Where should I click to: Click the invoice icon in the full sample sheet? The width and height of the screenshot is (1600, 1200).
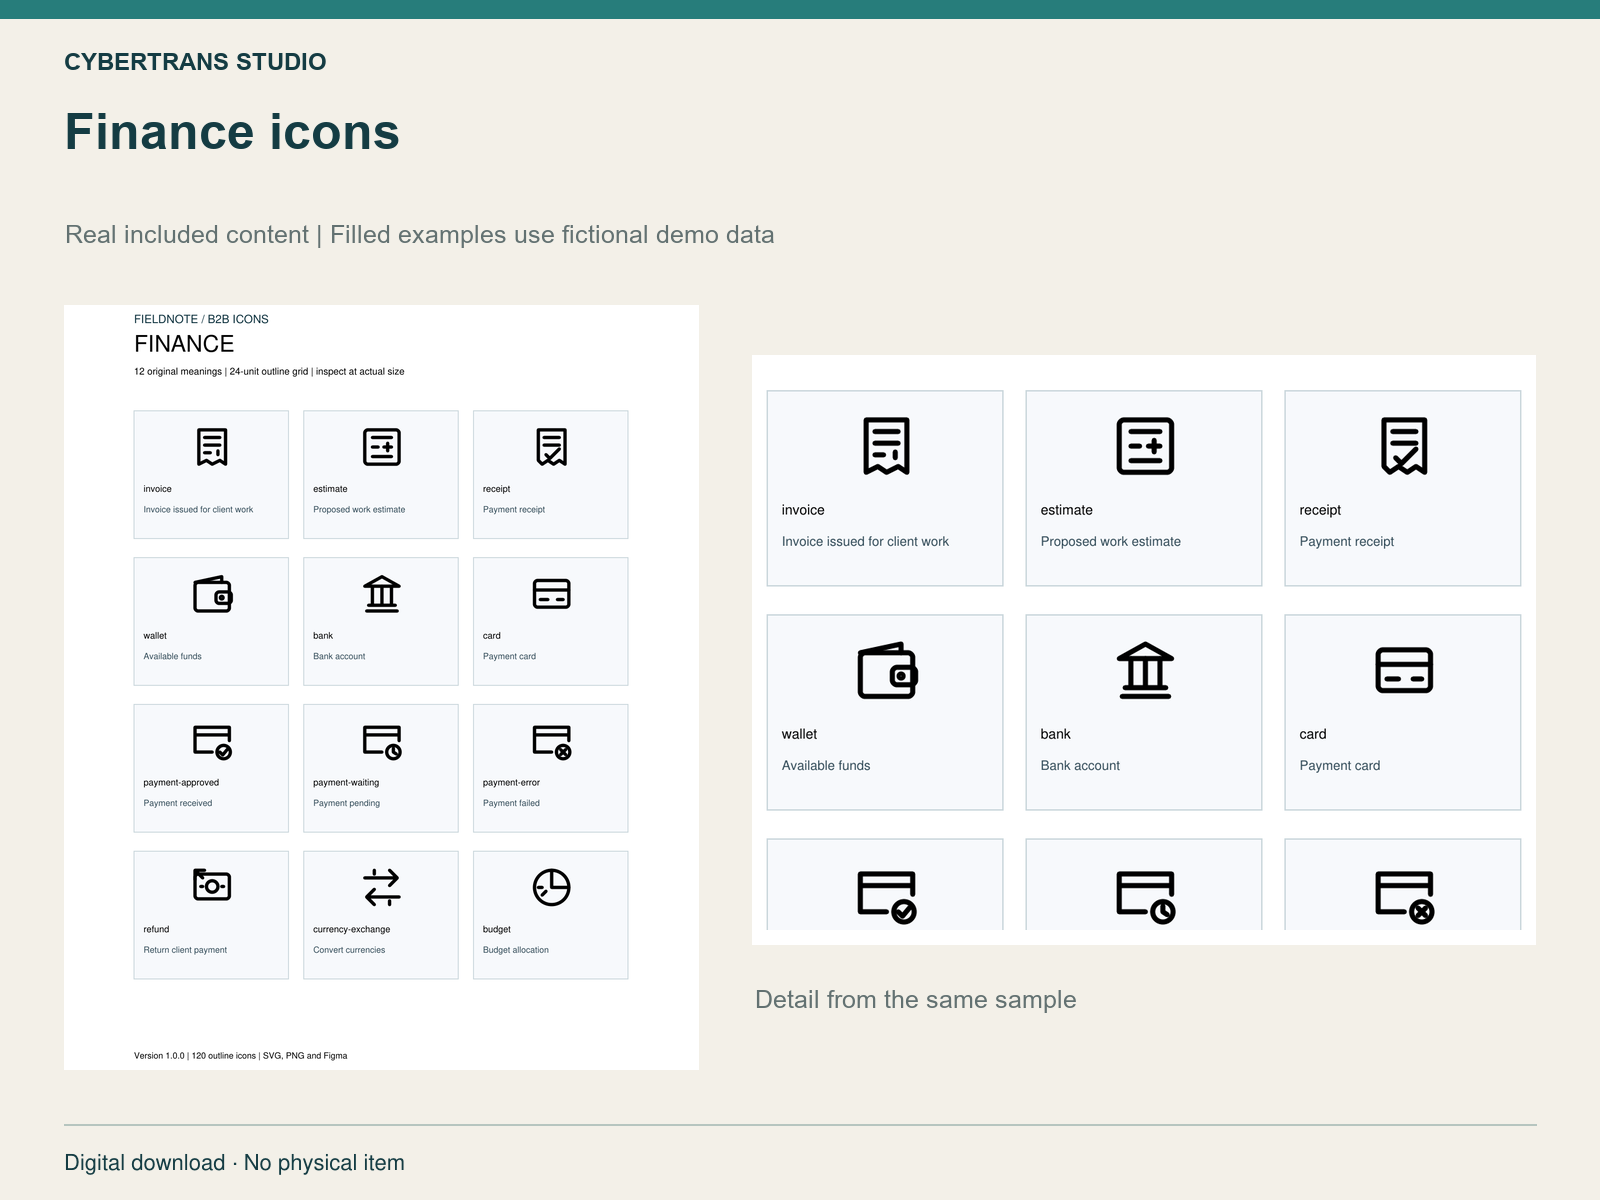(212, 447)
